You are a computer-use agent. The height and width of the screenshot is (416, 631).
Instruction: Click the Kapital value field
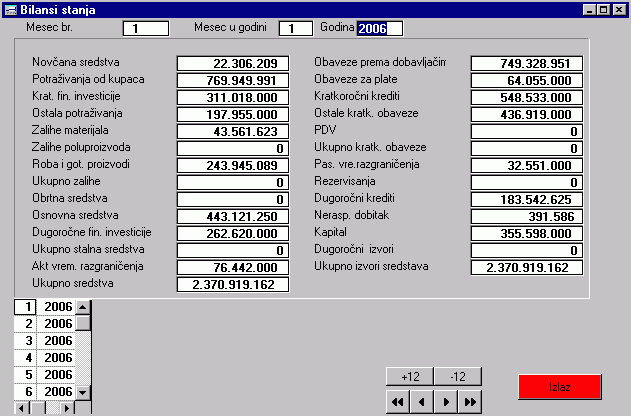pyautogui.click(x=527, y=233)
